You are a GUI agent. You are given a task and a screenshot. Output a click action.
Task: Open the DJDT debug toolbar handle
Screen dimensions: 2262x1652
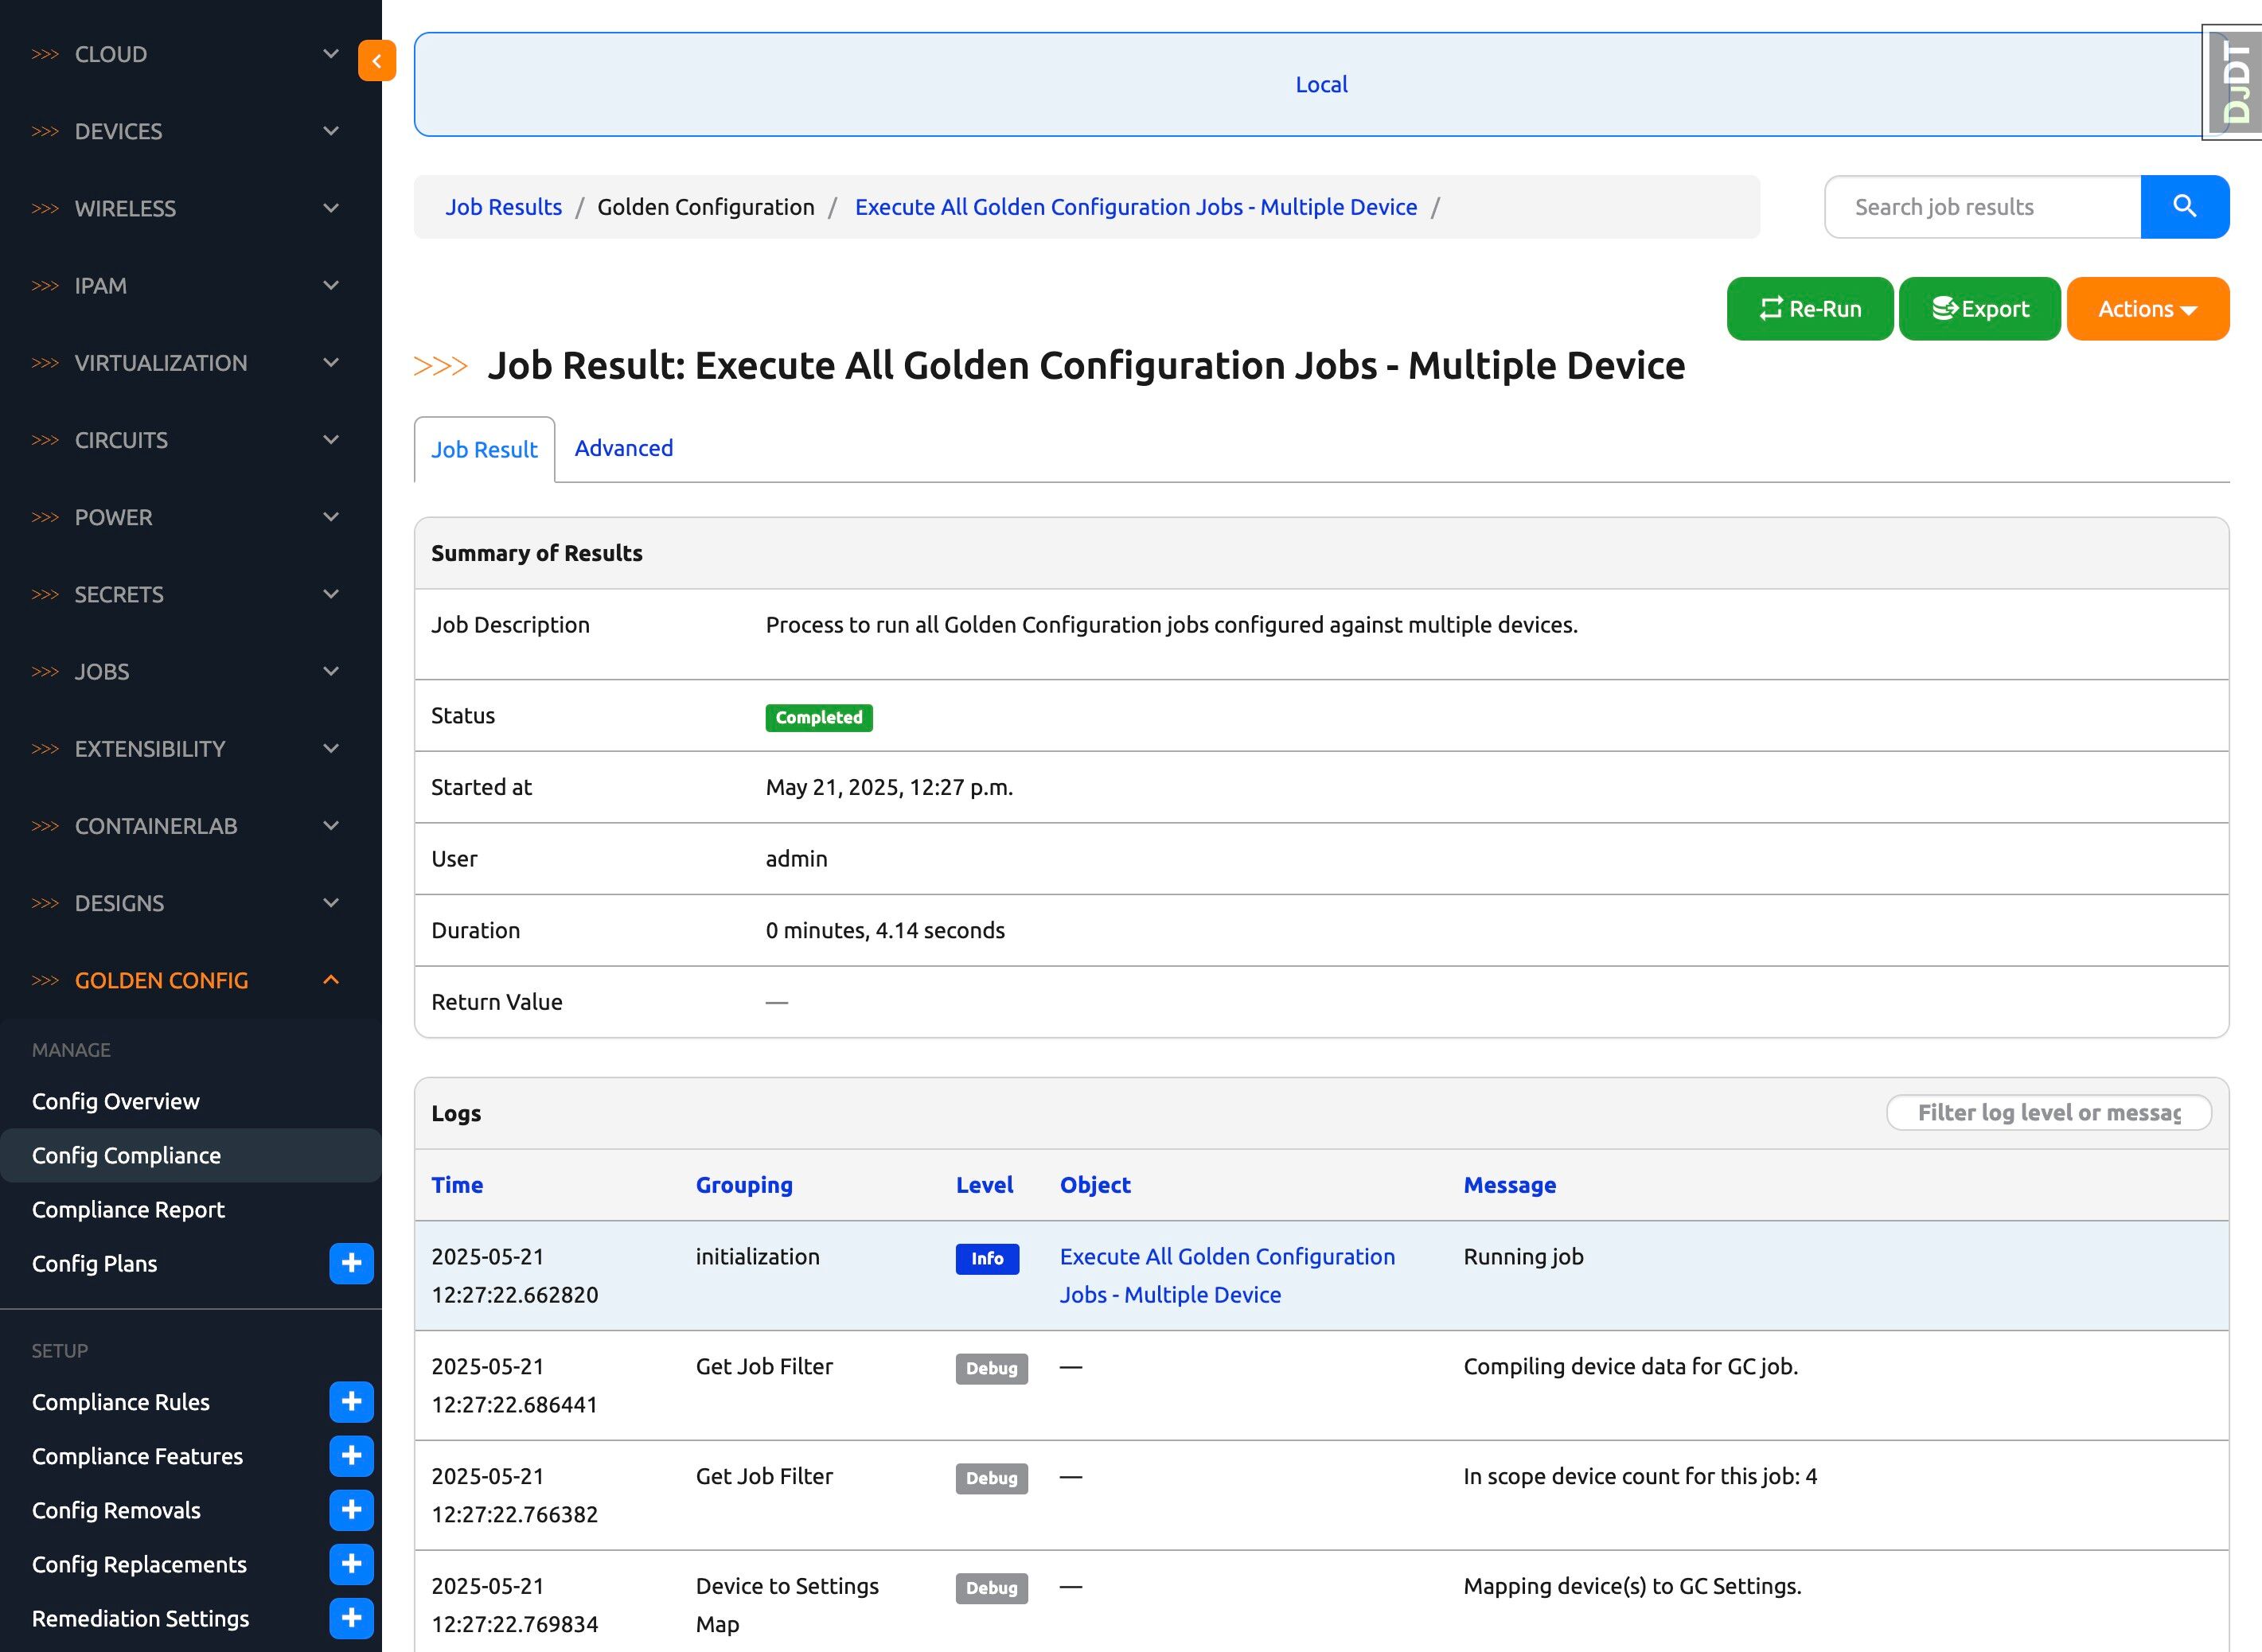click(x=2236, y=83)
